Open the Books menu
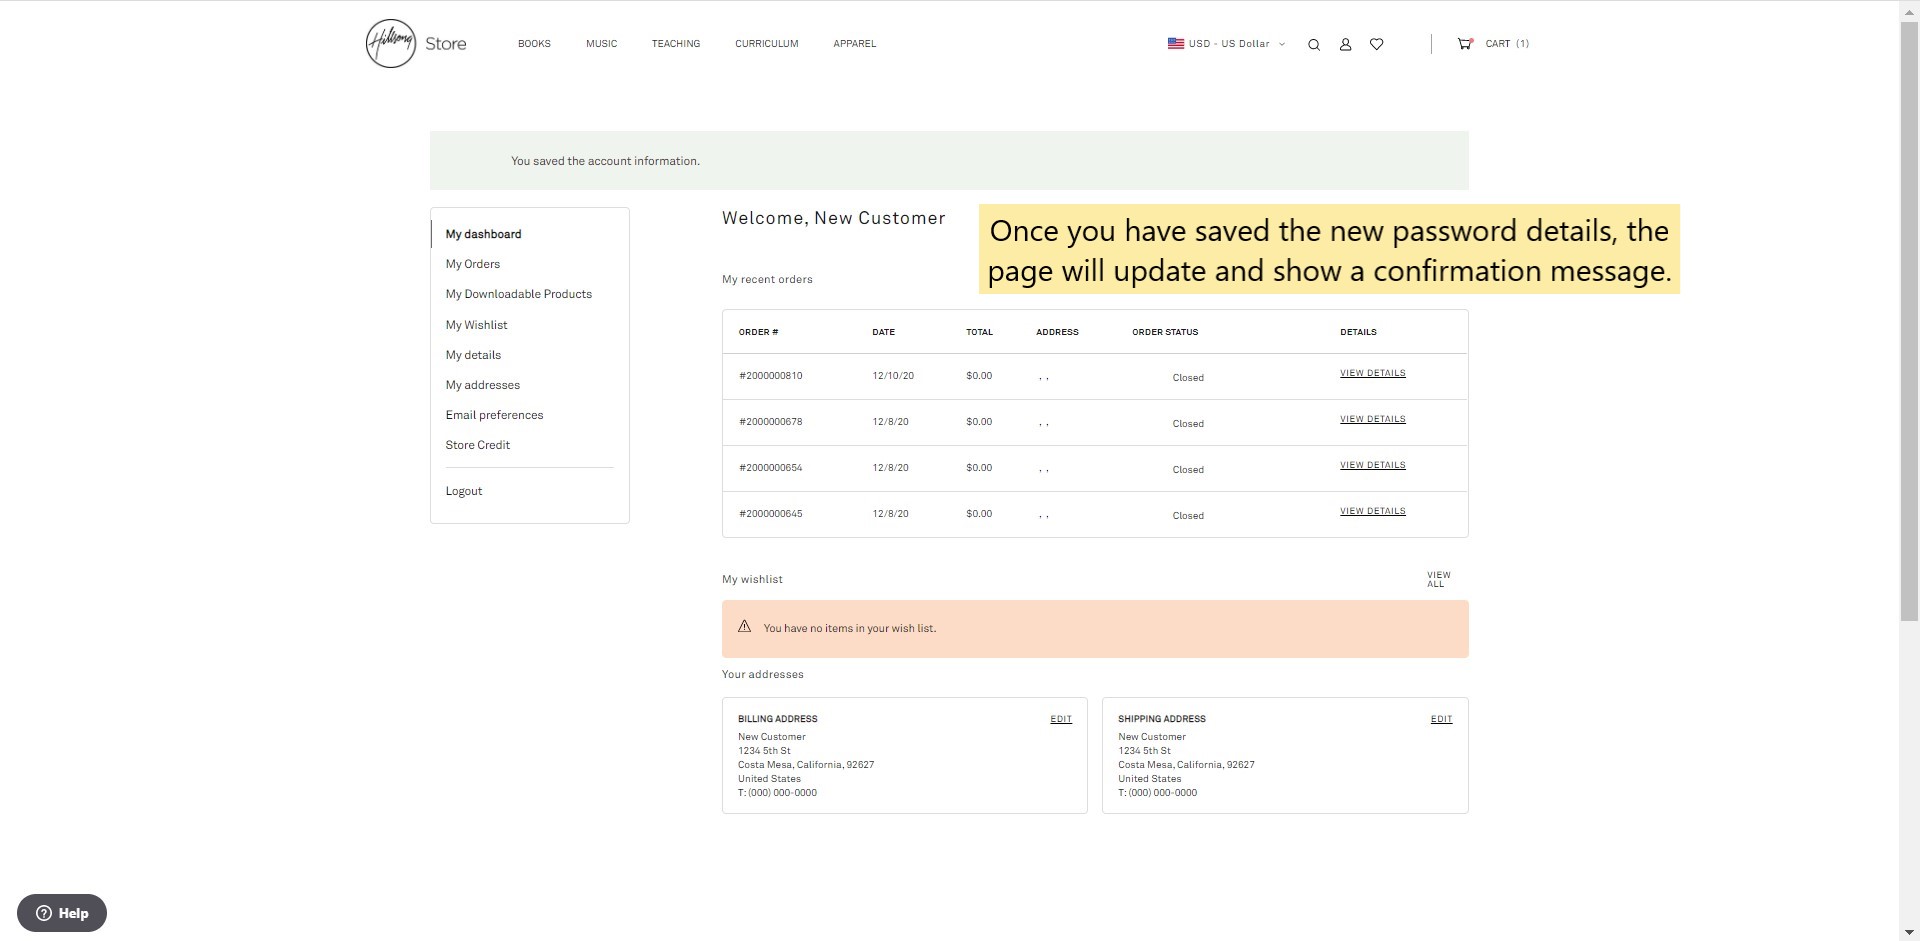Image resolution: width=1920 pixels, height=941 pixels. point(534,44)
